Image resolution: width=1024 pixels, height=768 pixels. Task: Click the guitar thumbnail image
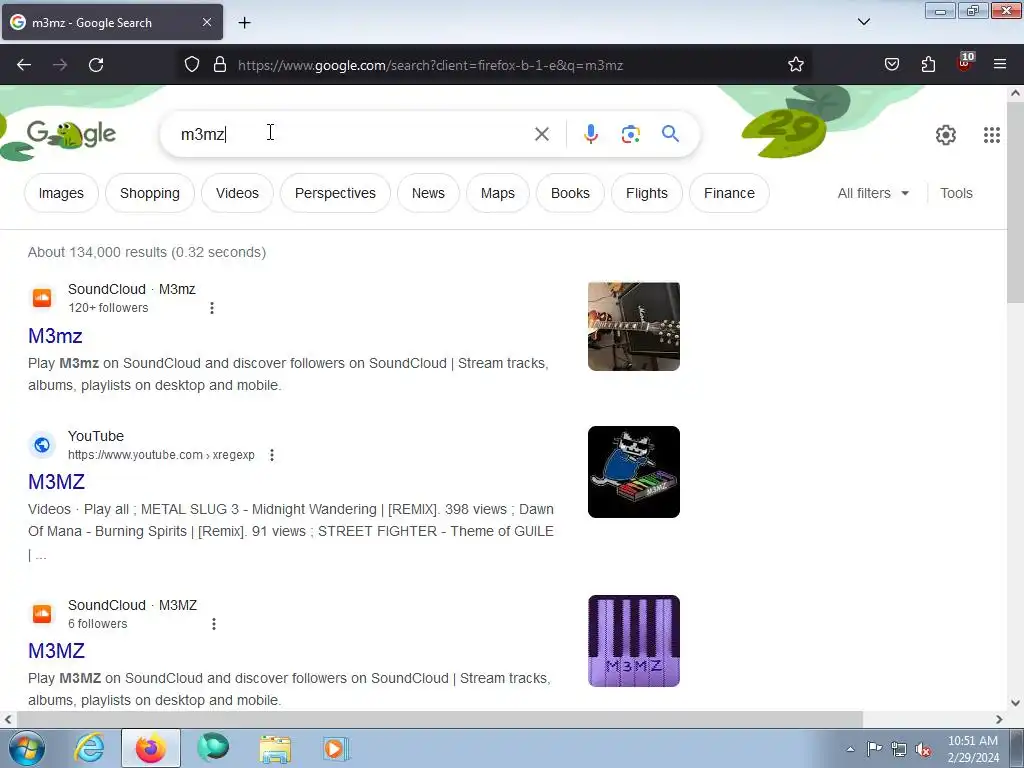(633, 327)
